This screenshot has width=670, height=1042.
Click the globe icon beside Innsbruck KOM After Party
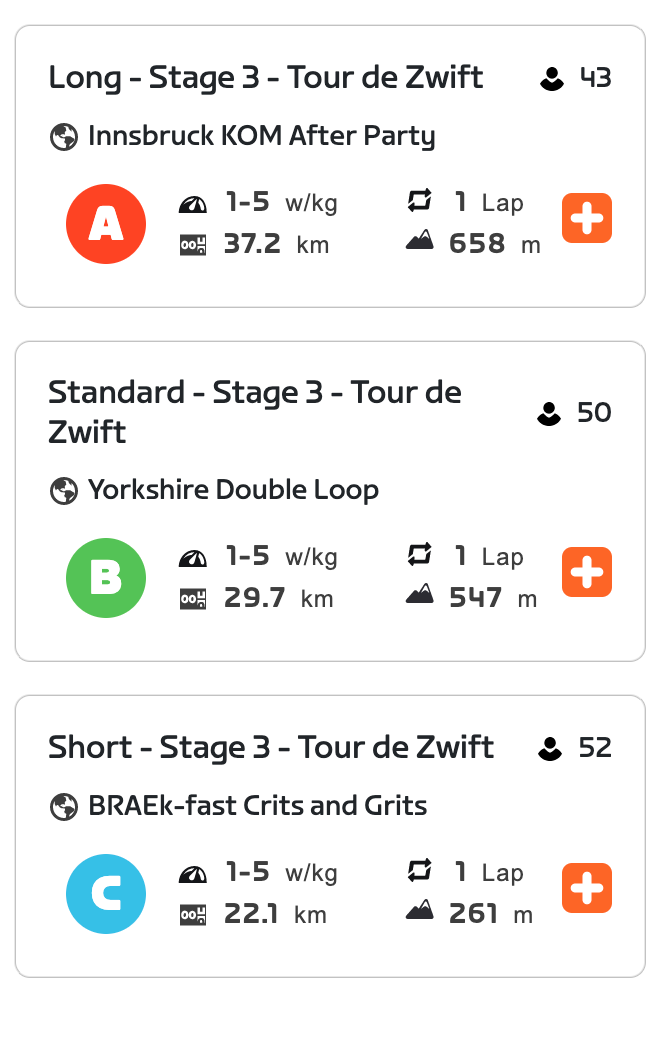64,137
